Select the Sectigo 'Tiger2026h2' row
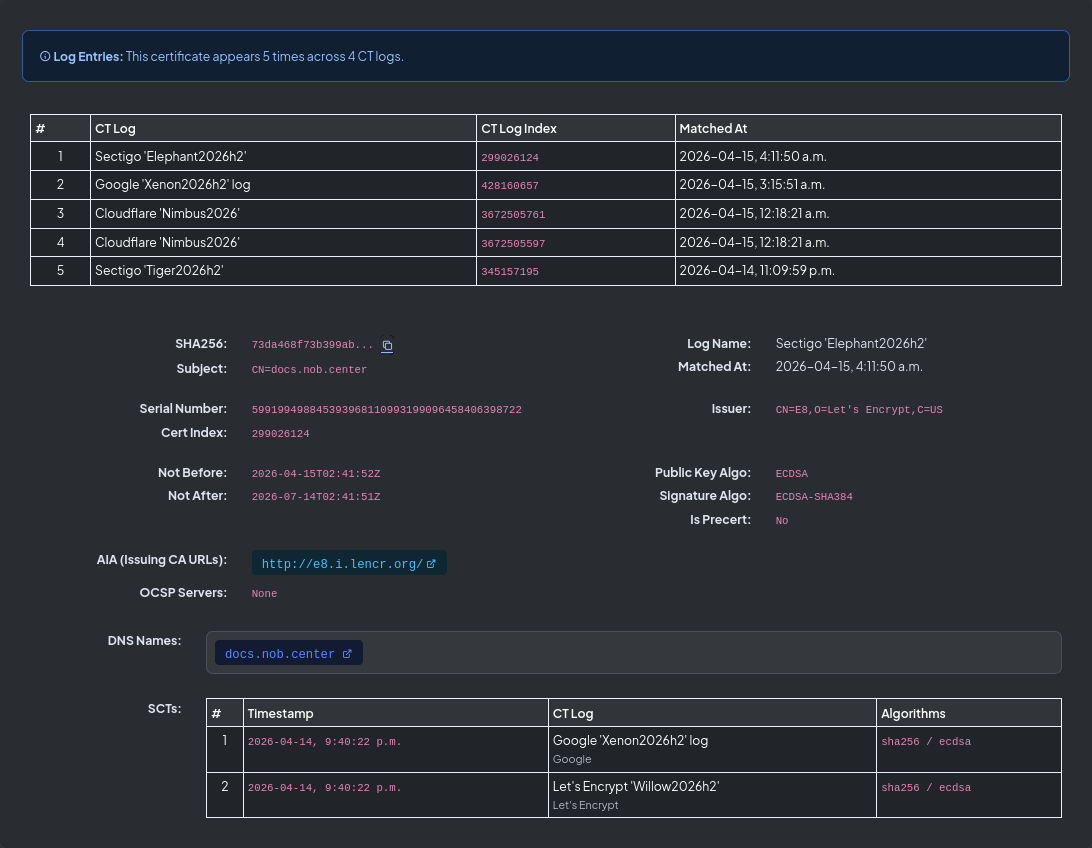 click(x=545, y=271)
